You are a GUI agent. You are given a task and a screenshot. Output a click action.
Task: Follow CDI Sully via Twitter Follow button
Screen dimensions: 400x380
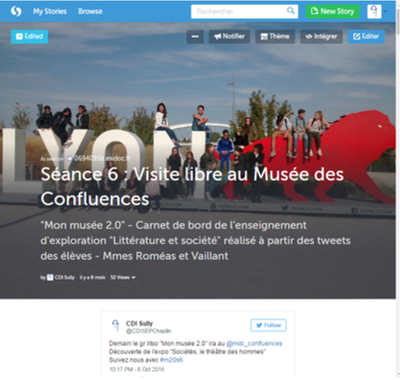pos(268,325)
